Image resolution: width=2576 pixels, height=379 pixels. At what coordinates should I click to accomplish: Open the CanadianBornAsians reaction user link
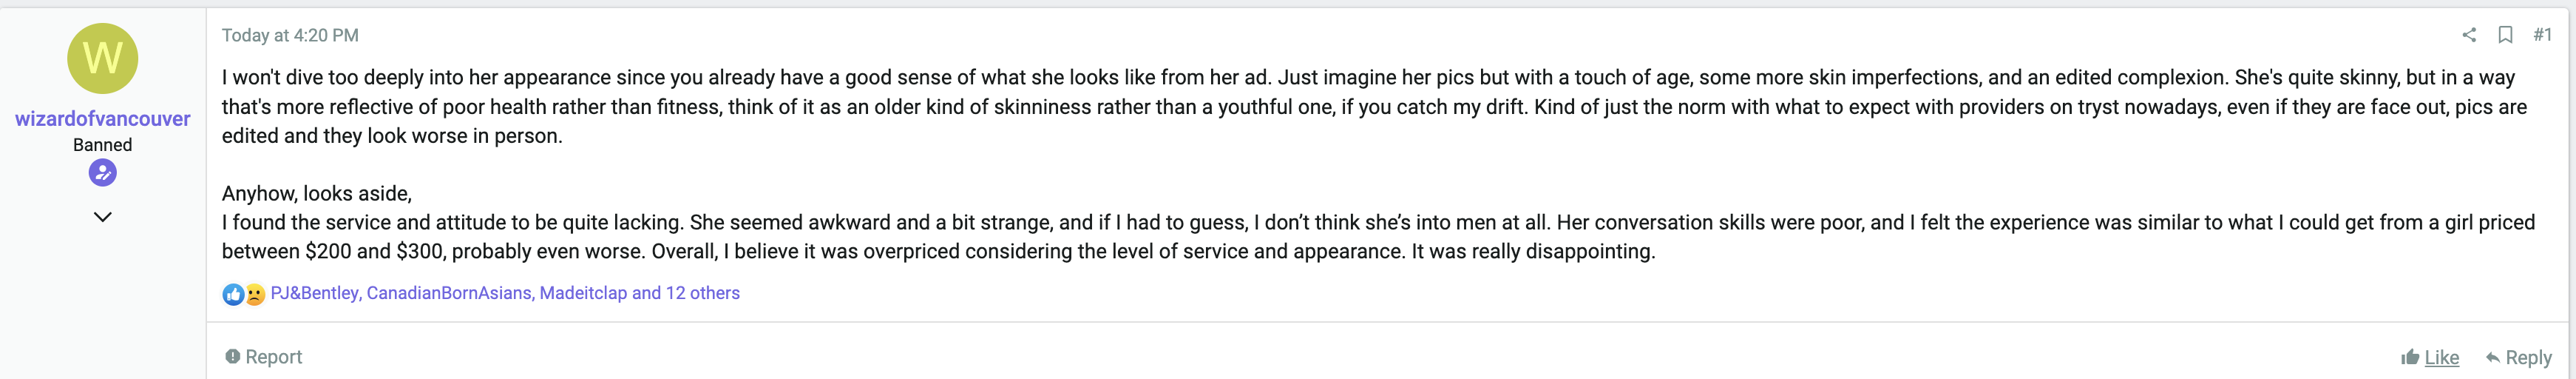click(449, 293)
